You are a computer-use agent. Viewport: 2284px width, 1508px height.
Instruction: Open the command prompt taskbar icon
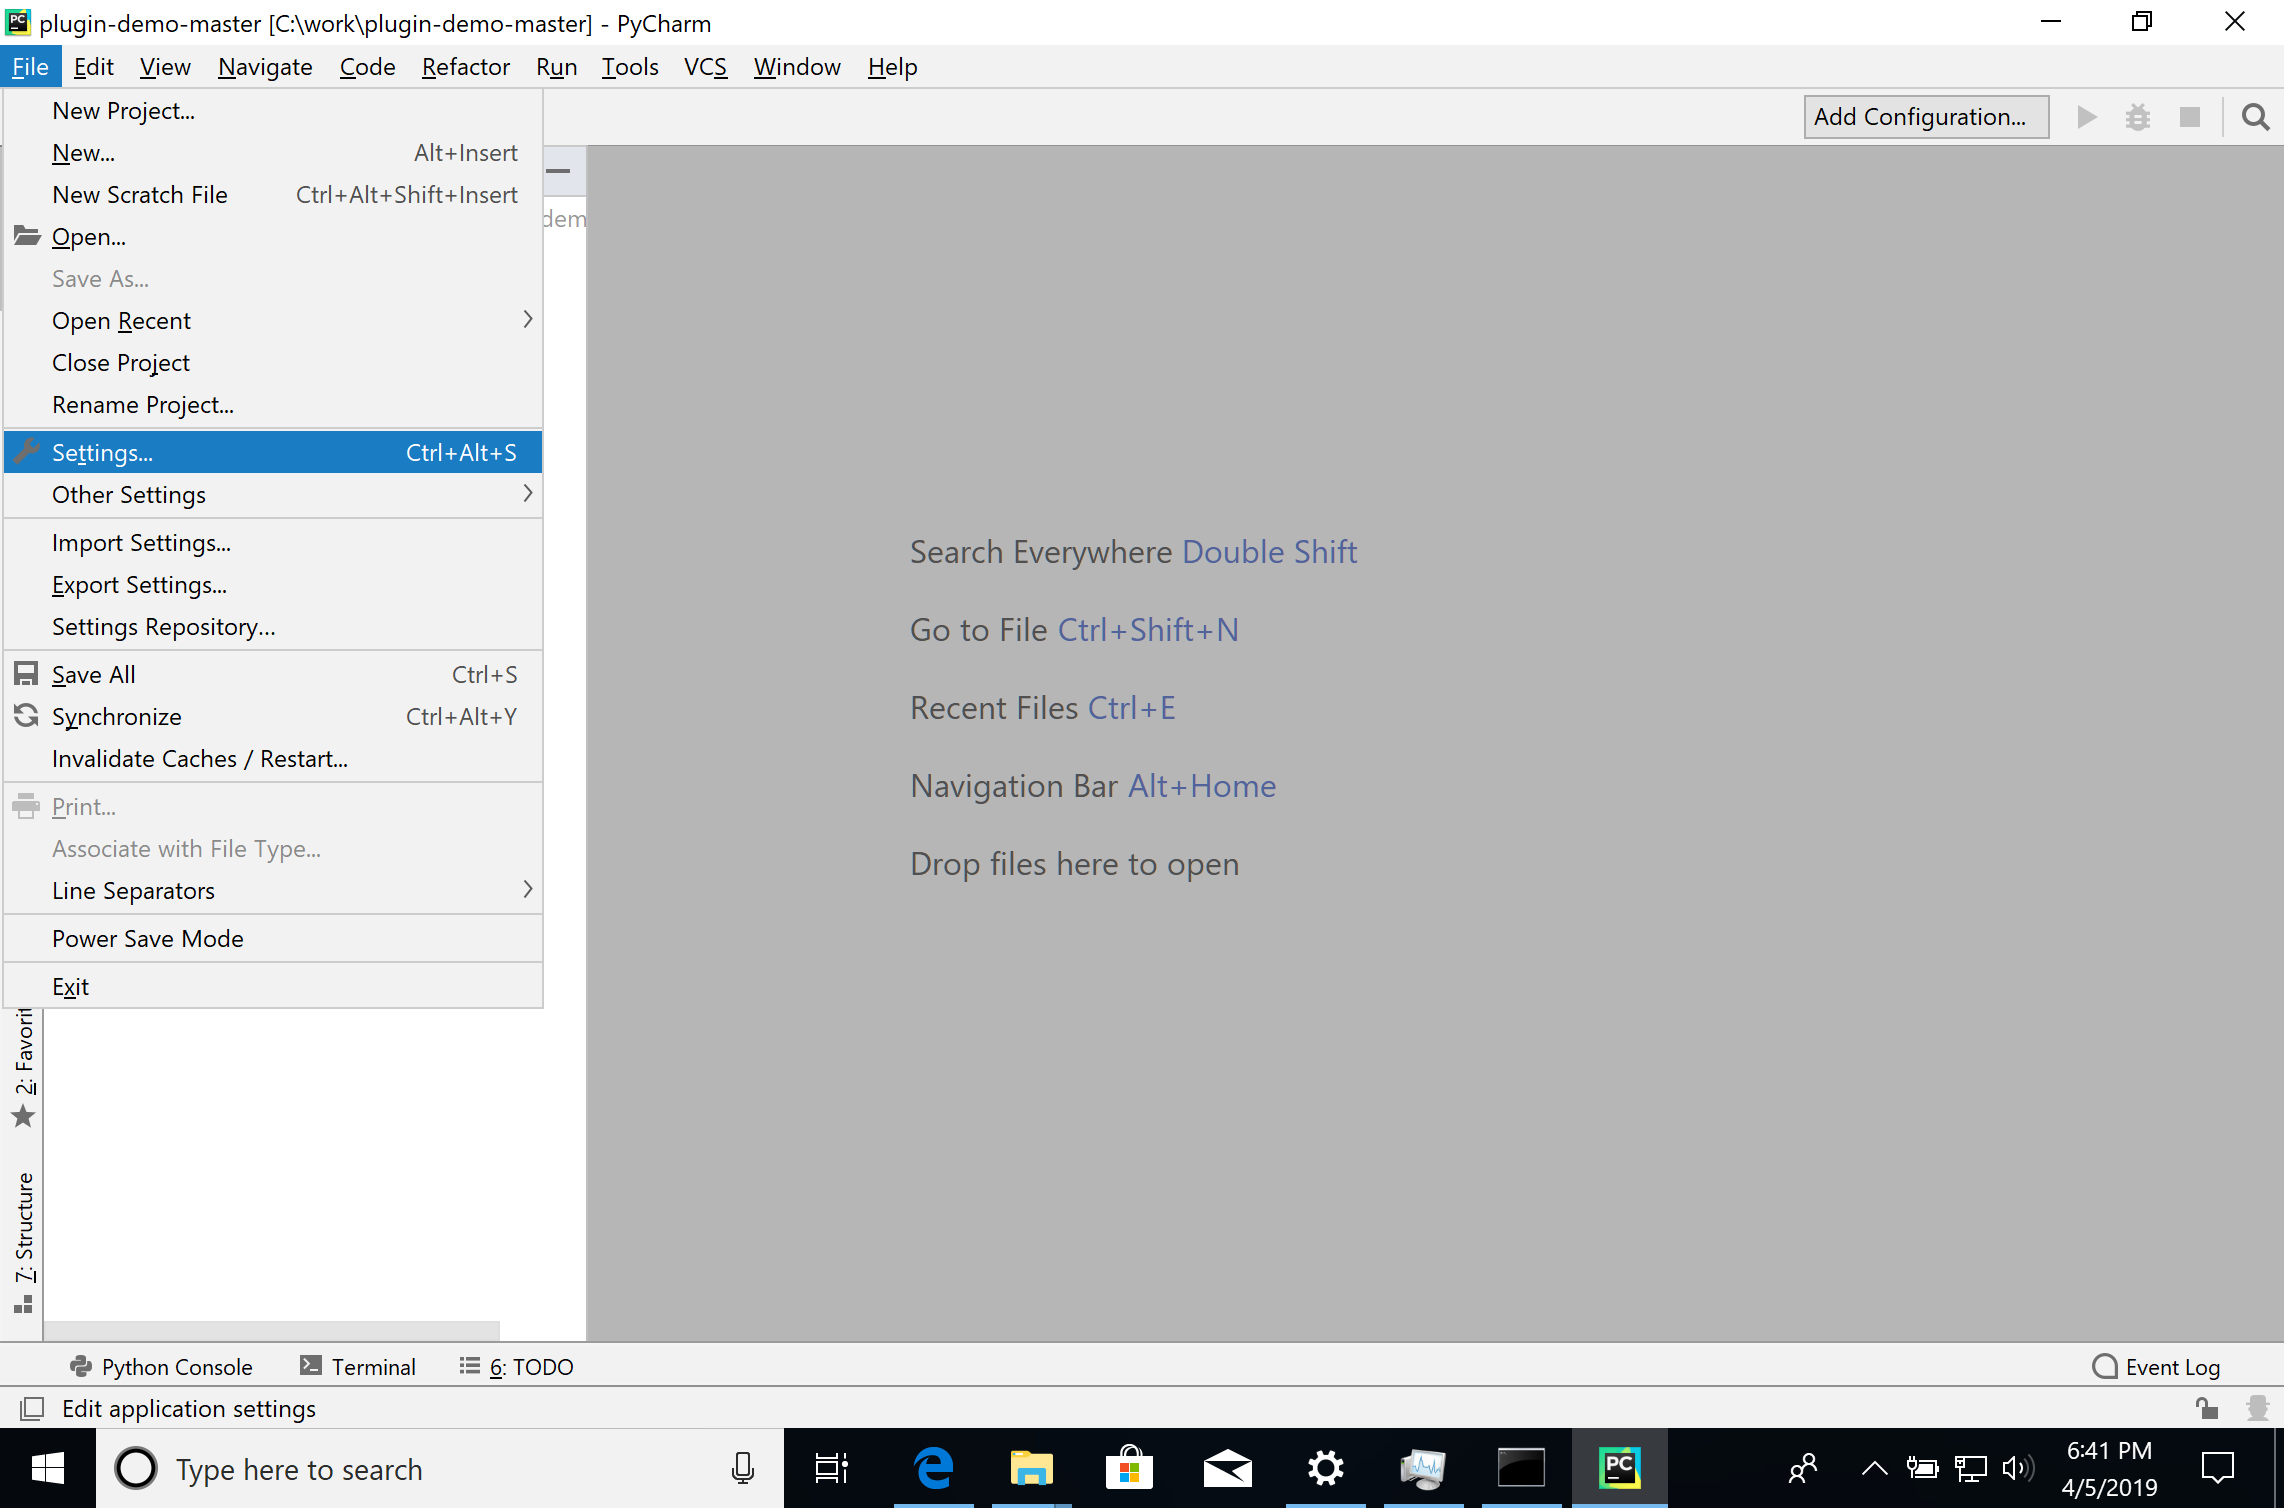1521,1468
